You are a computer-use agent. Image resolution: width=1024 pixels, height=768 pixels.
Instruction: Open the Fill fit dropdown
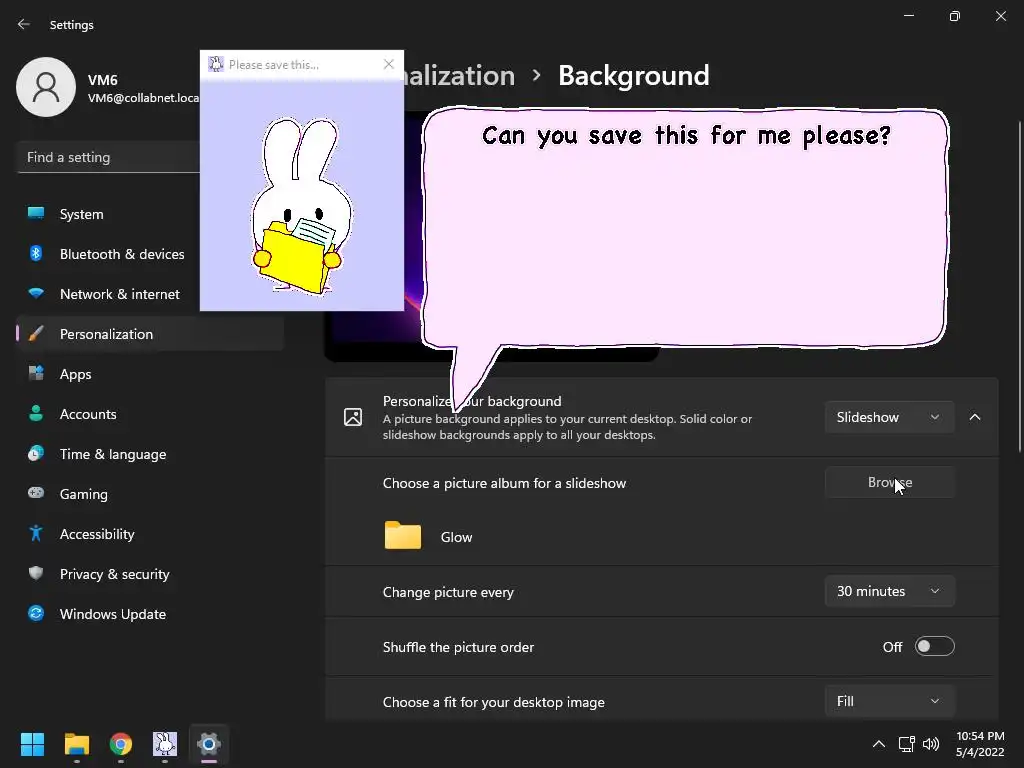889,701
